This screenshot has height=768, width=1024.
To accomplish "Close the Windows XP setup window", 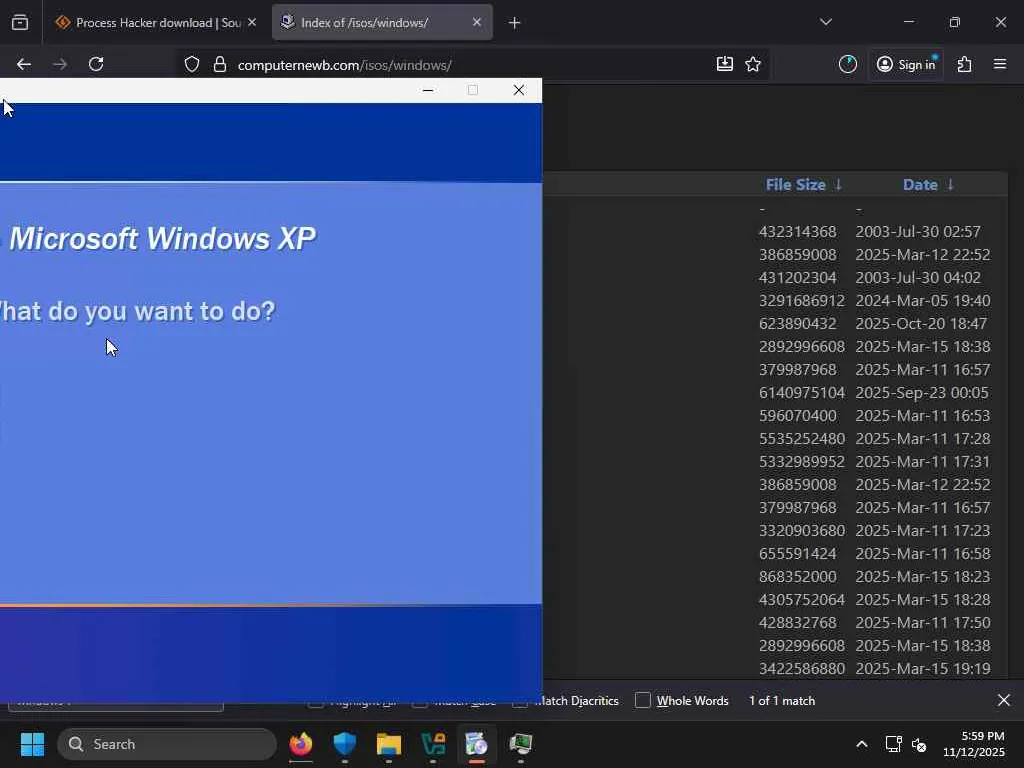I will [519, 90].
